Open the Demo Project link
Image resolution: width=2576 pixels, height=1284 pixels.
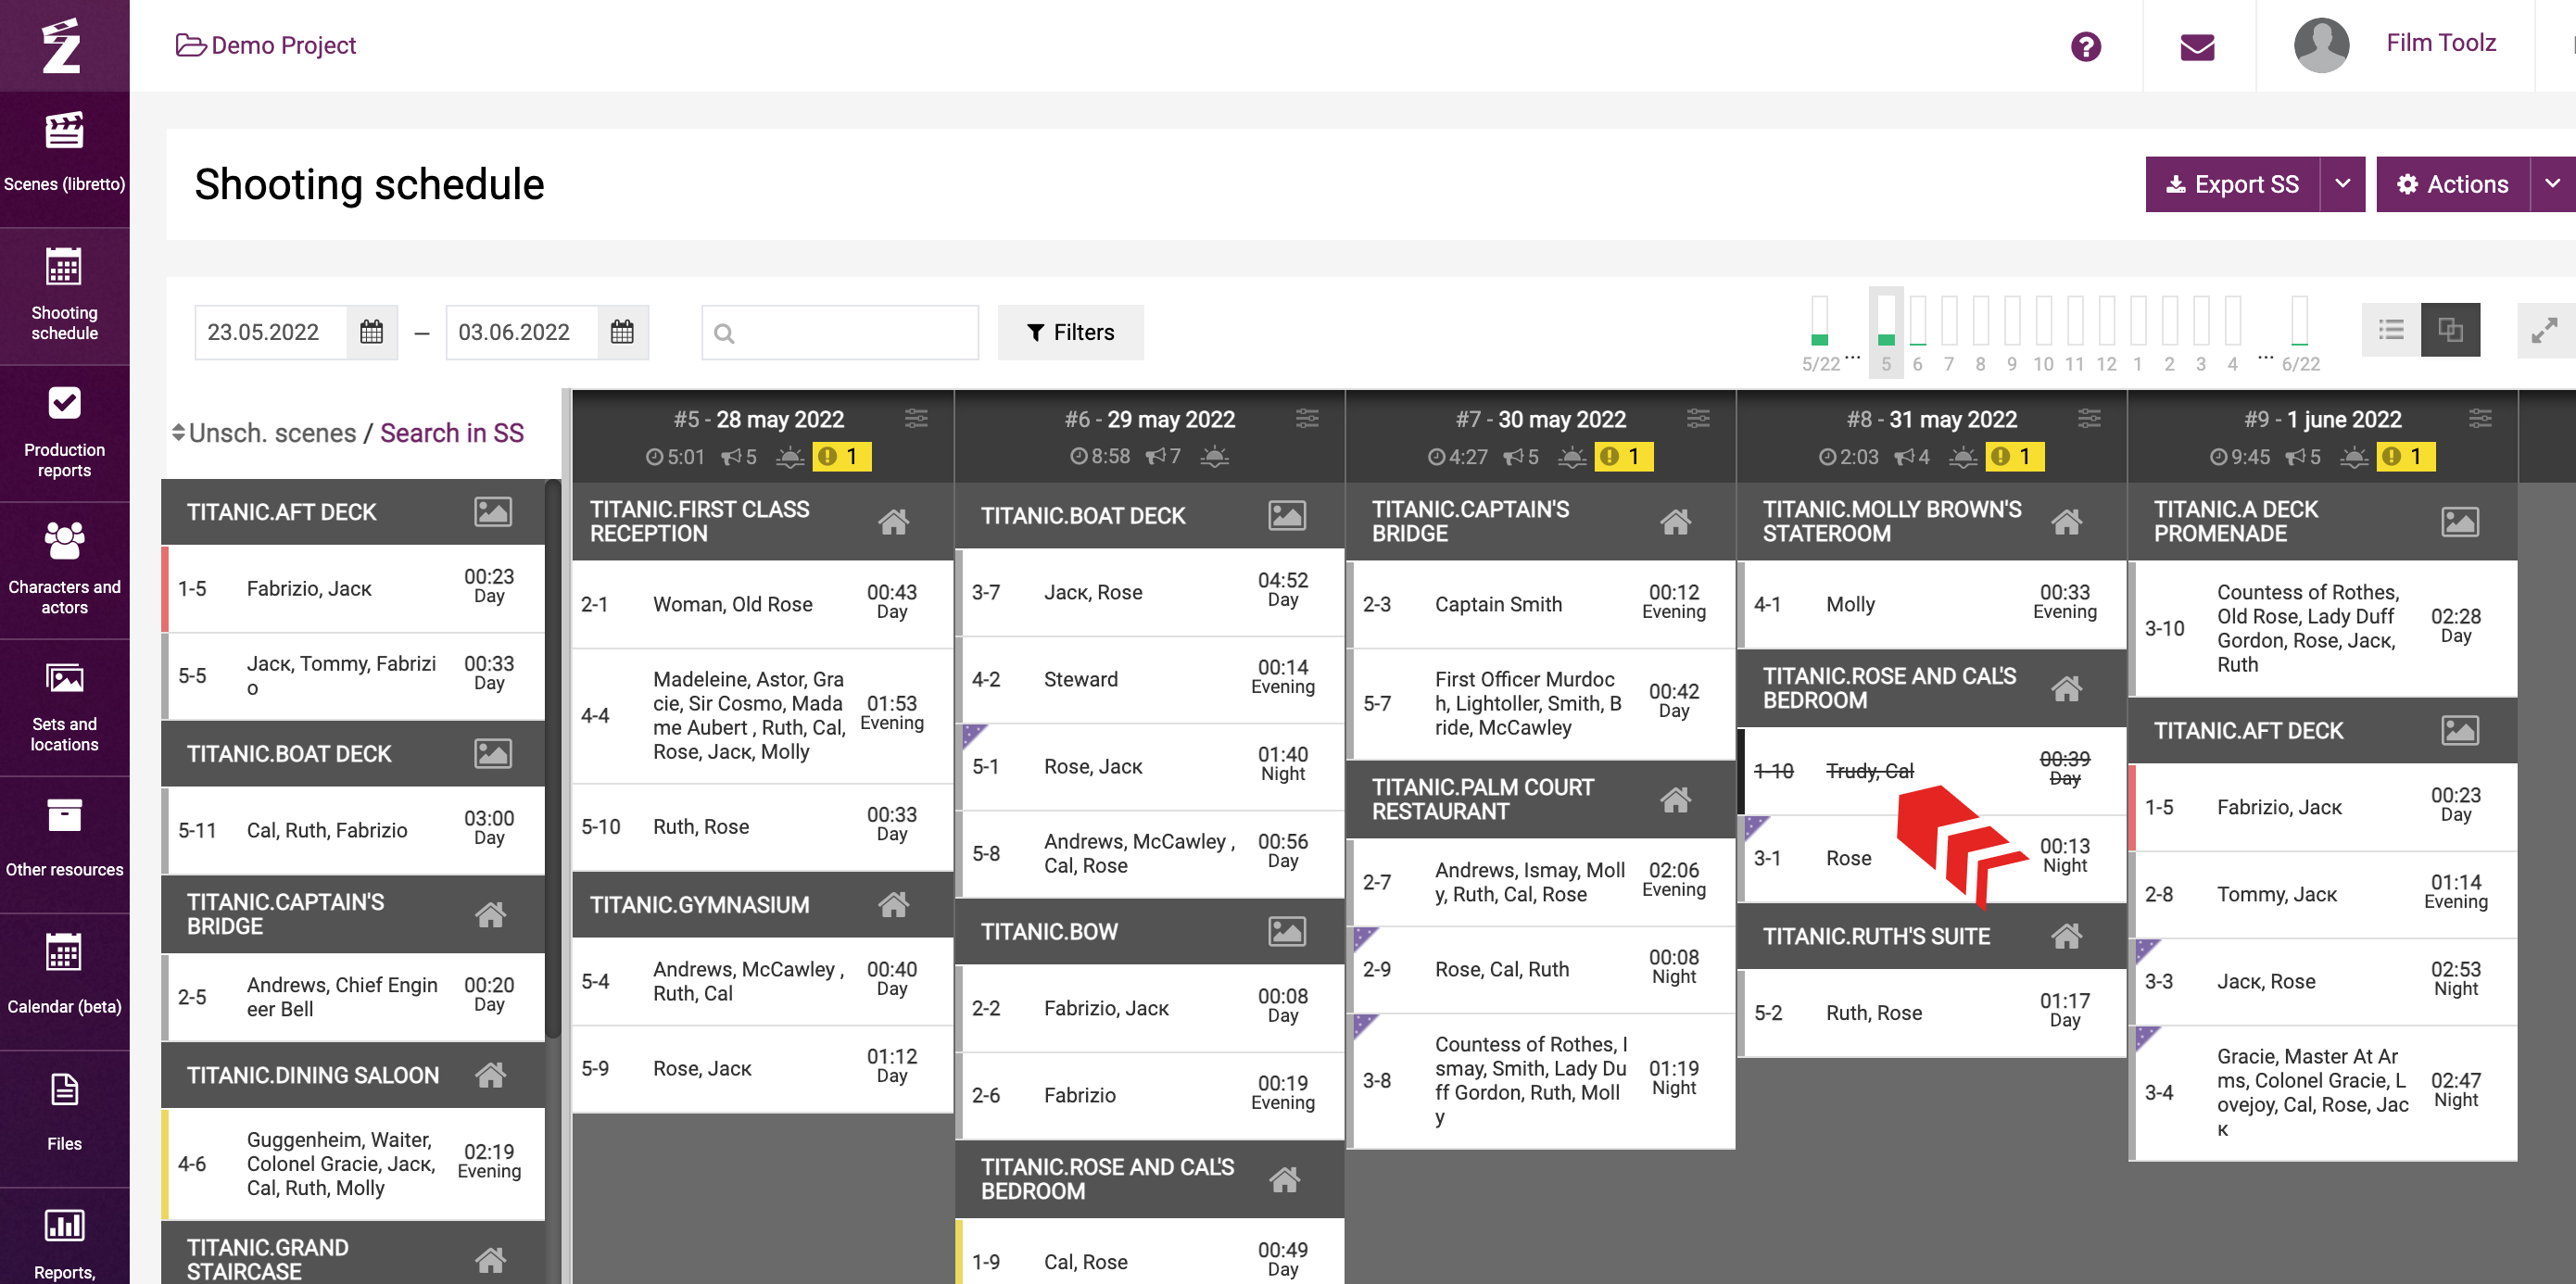(266, 45)
